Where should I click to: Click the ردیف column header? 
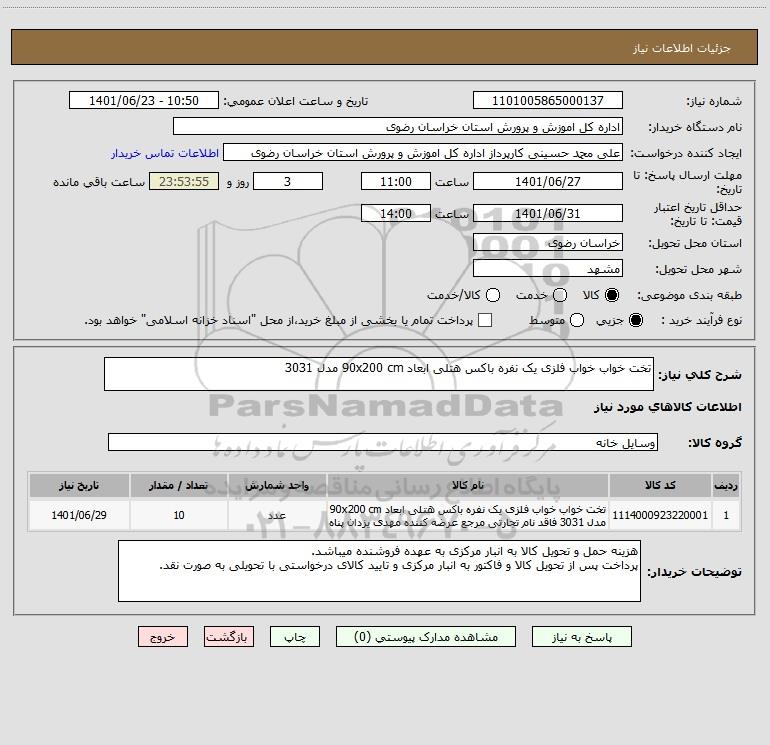pos(726,485)
